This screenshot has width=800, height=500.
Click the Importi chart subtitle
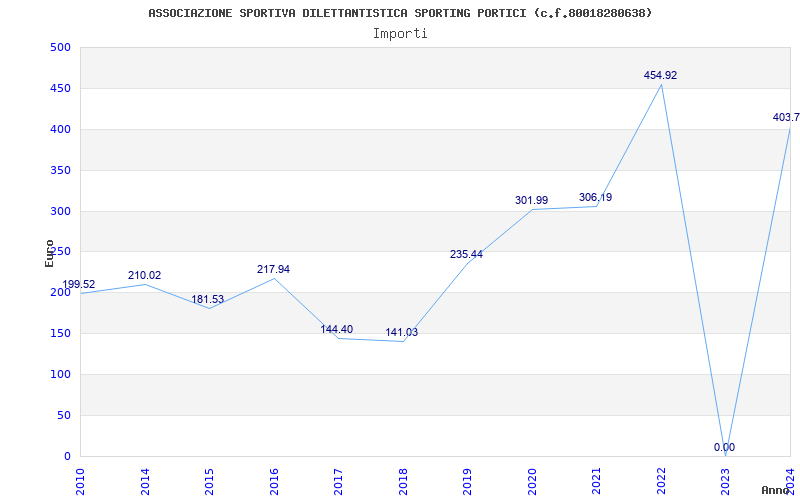coord(400,34)
